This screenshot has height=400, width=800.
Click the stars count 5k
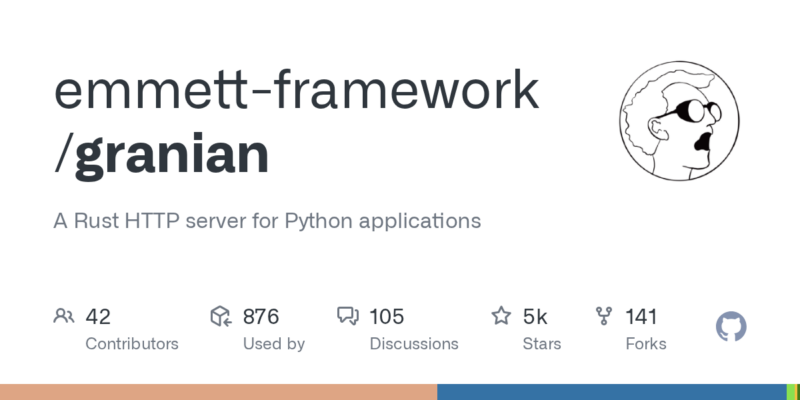tap(535, 317)
